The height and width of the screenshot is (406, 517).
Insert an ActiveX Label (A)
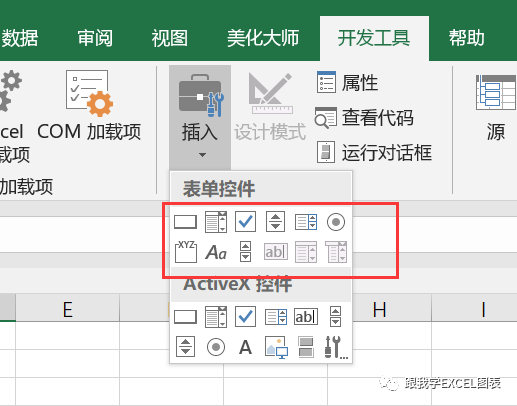pyautogui.click(x=245, y=347)
